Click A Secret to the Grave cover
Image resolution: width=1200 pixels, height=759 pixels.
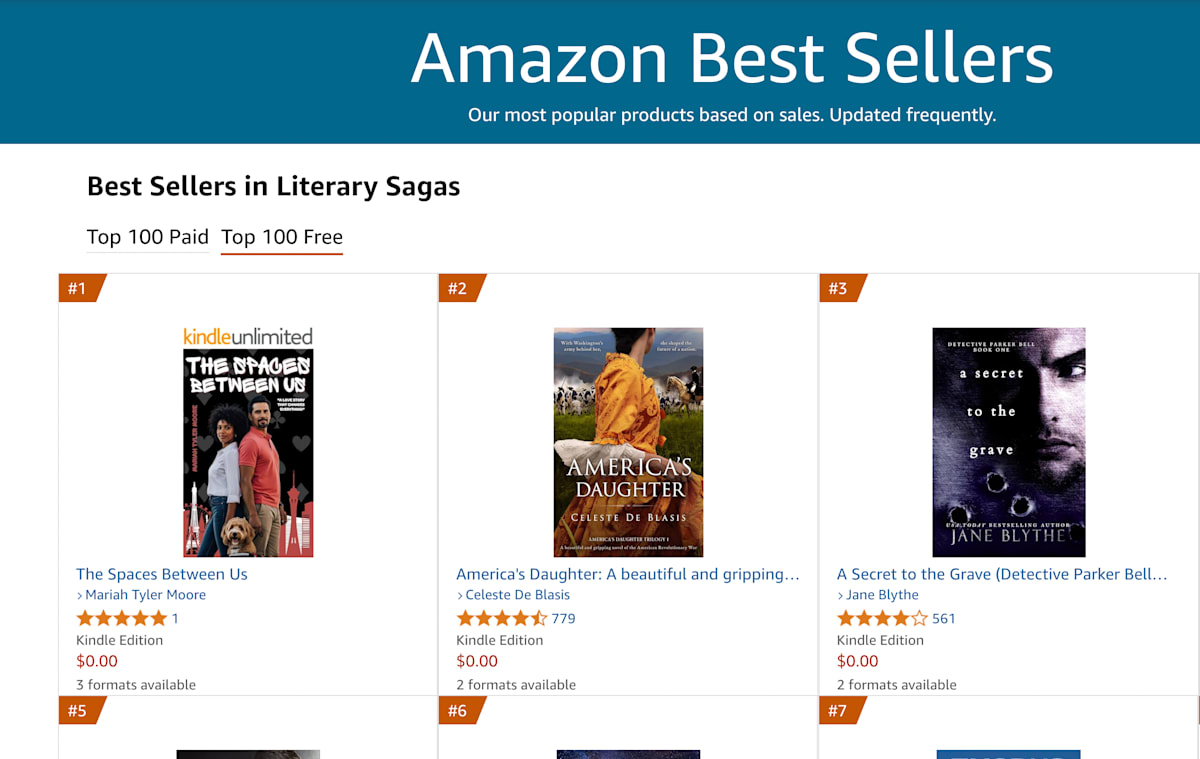(1008, 442)
